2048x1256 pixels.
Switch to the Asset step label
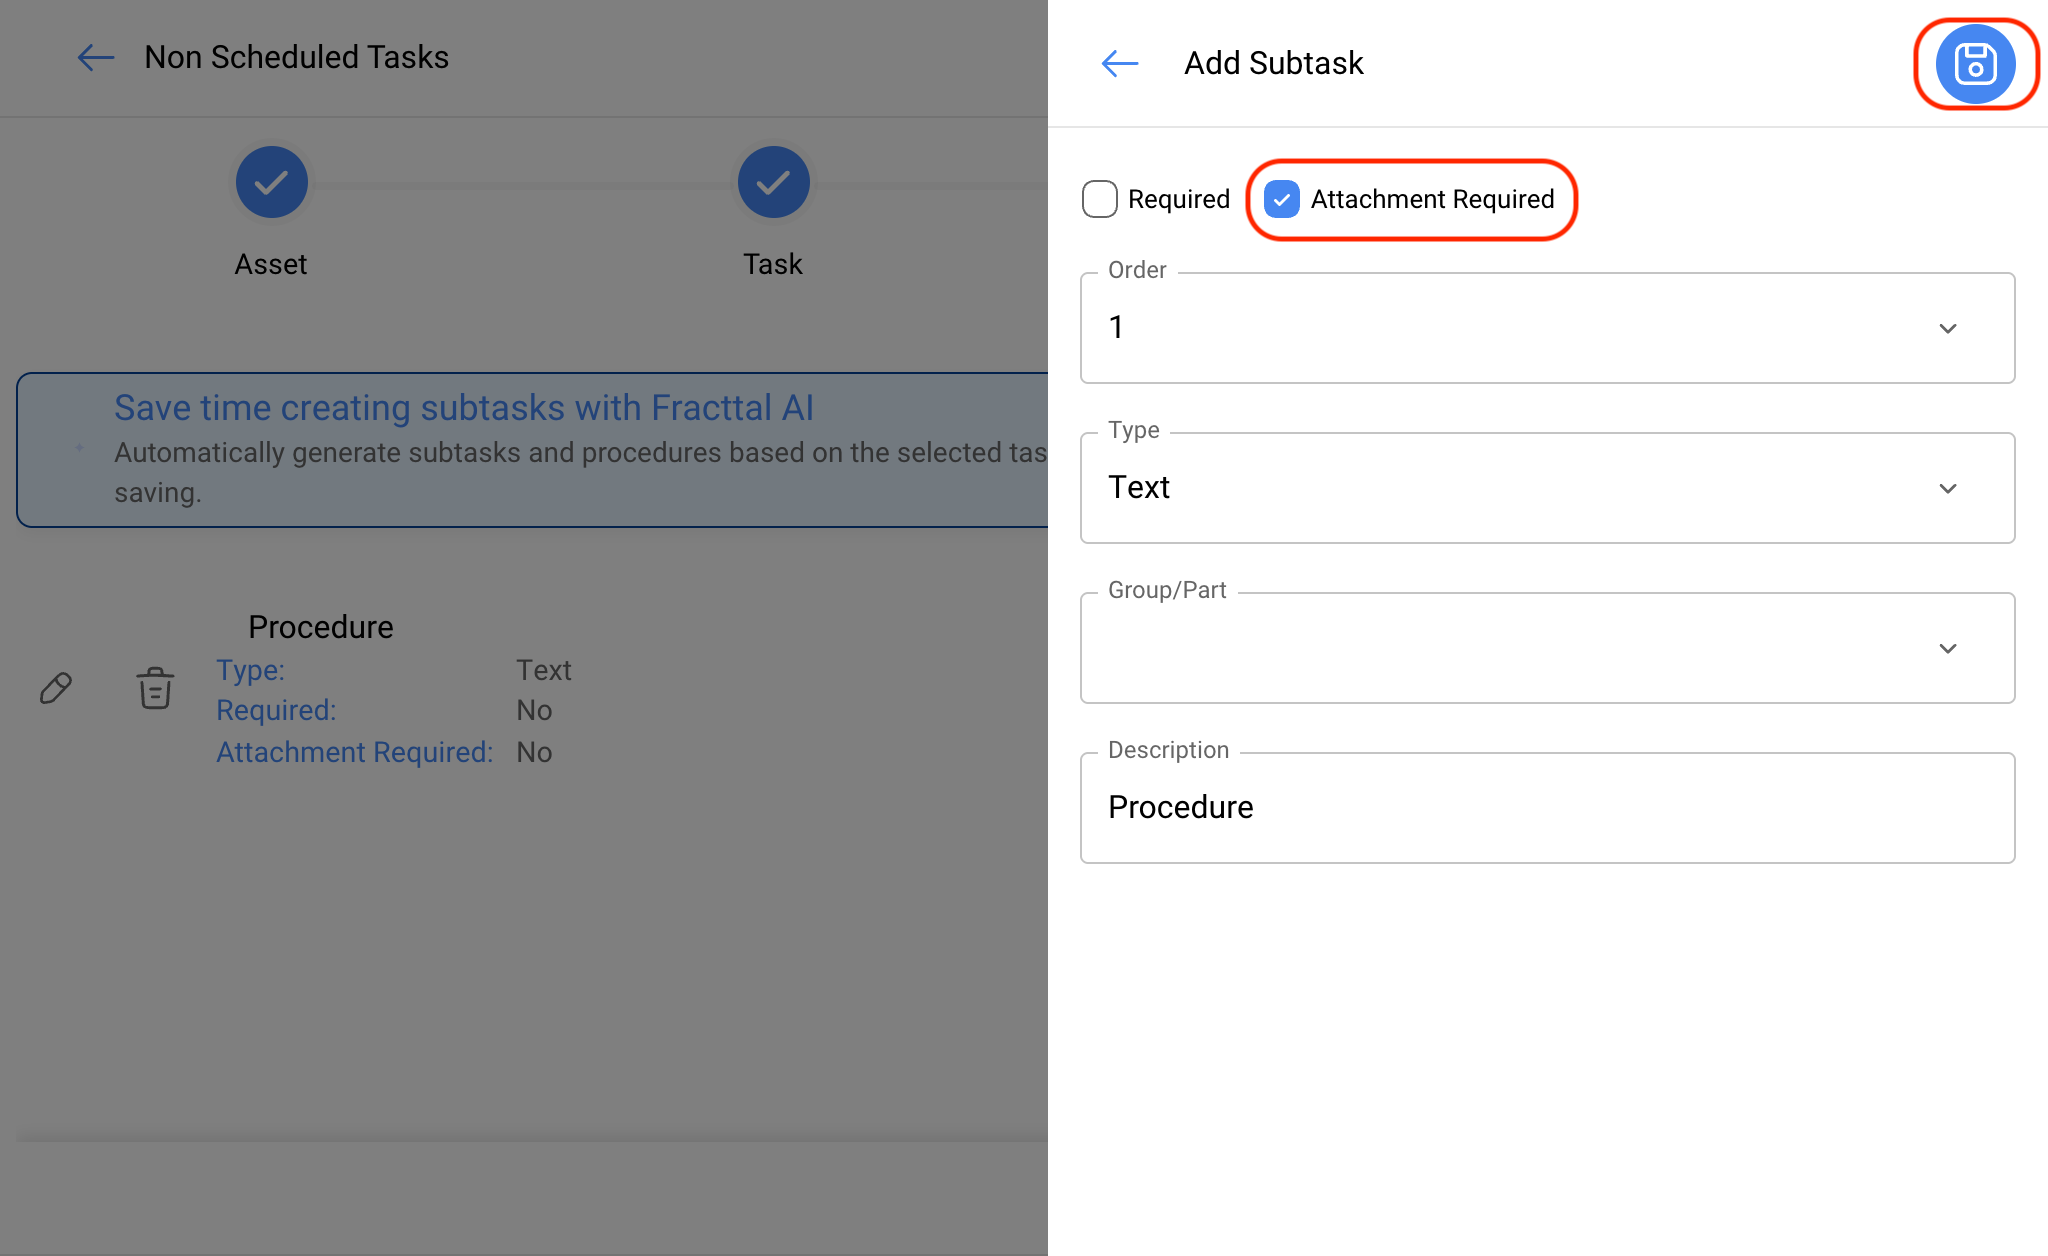[271, 264]
